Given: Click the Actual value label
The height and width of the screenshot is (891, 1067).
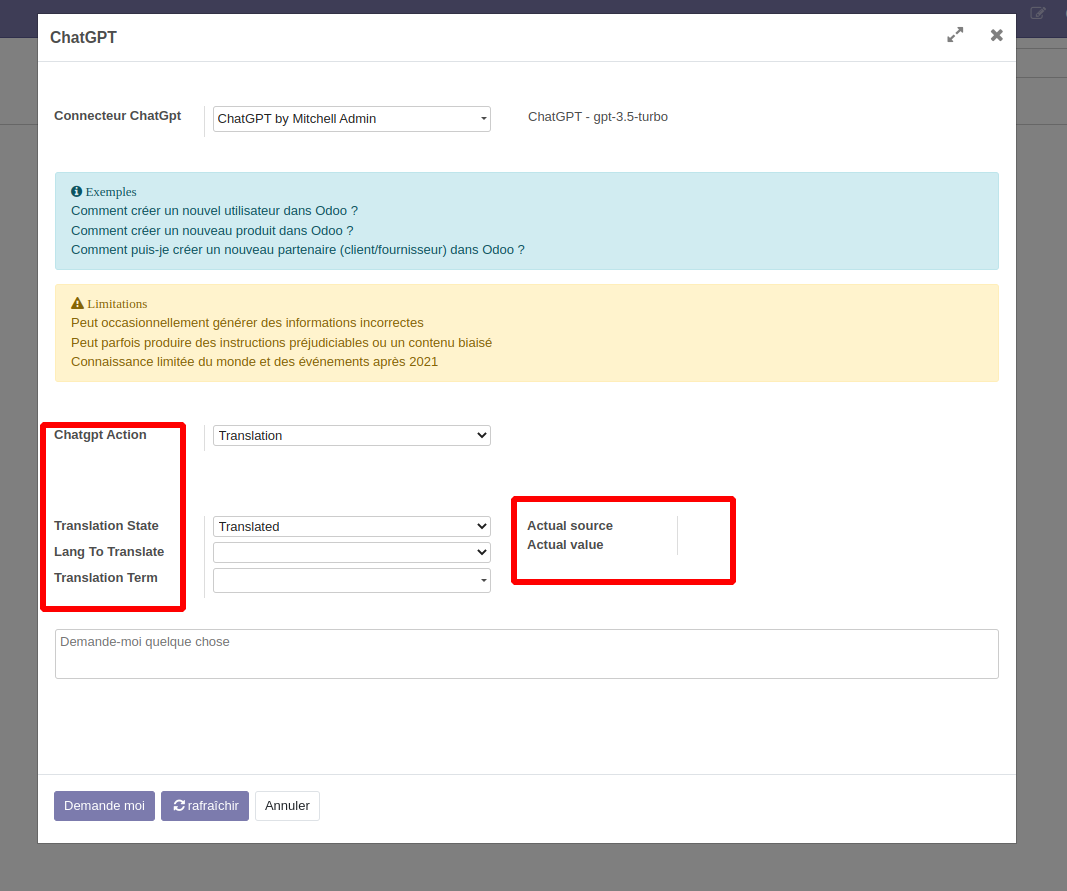Looking at the screenshot, I should coord(565,545).
